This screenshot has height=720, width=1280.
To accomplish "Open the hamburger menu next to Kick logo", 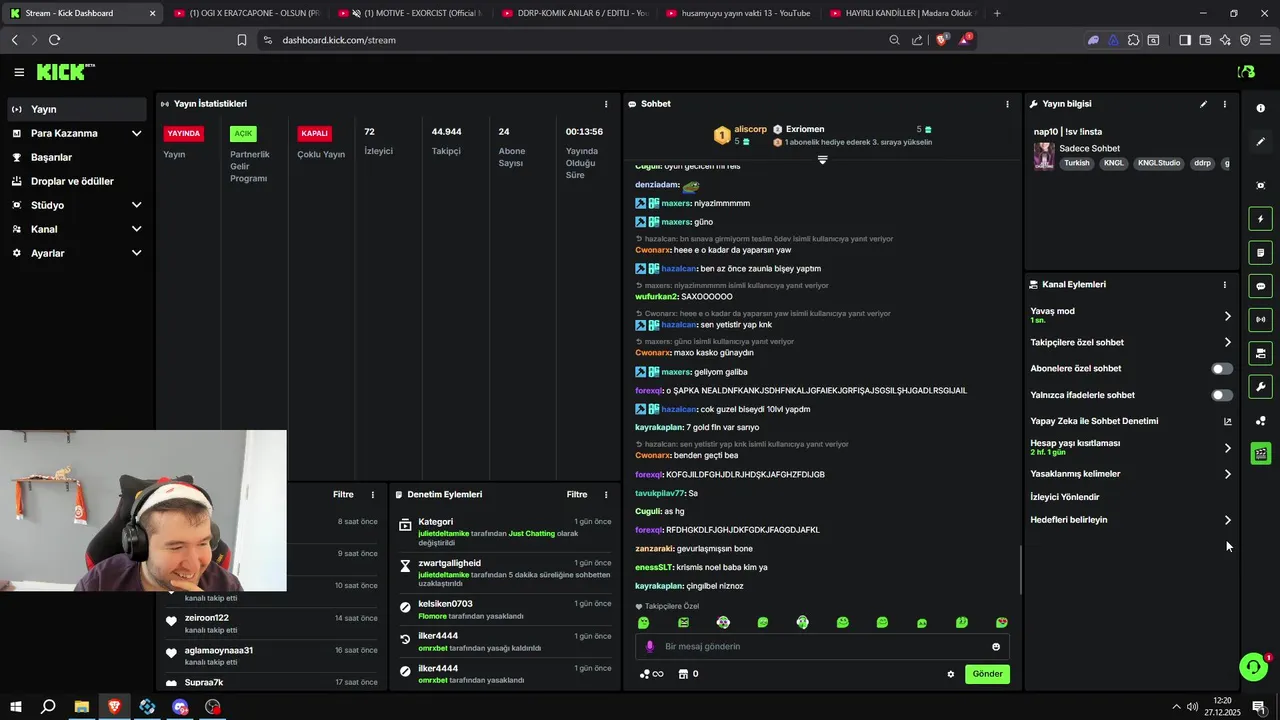I will [19, 72].
